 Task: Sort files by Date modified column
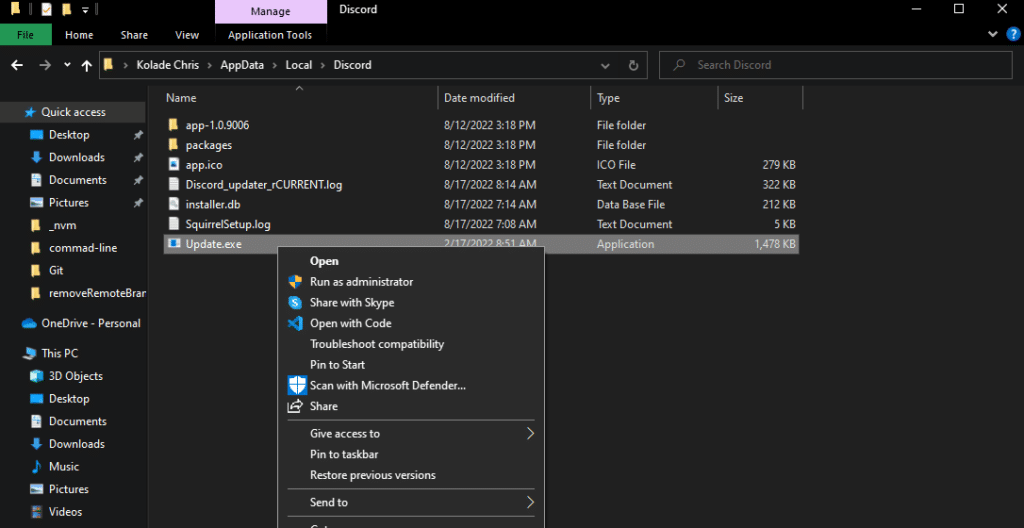(x=479, y=98)
